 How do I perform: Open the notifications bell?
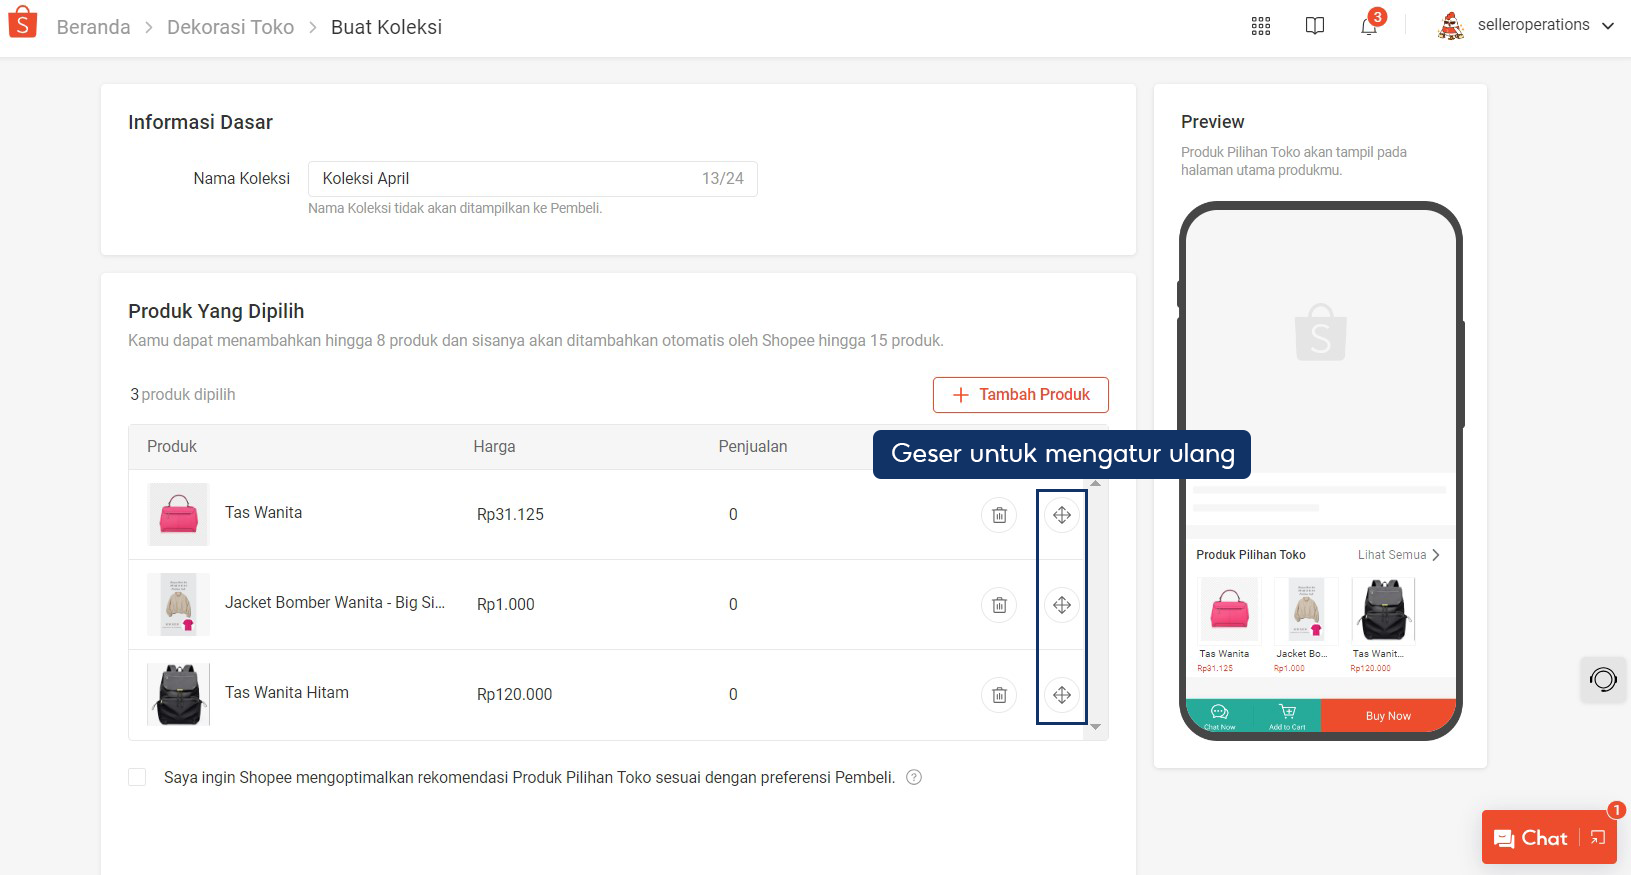click(x=1369, y=27)
